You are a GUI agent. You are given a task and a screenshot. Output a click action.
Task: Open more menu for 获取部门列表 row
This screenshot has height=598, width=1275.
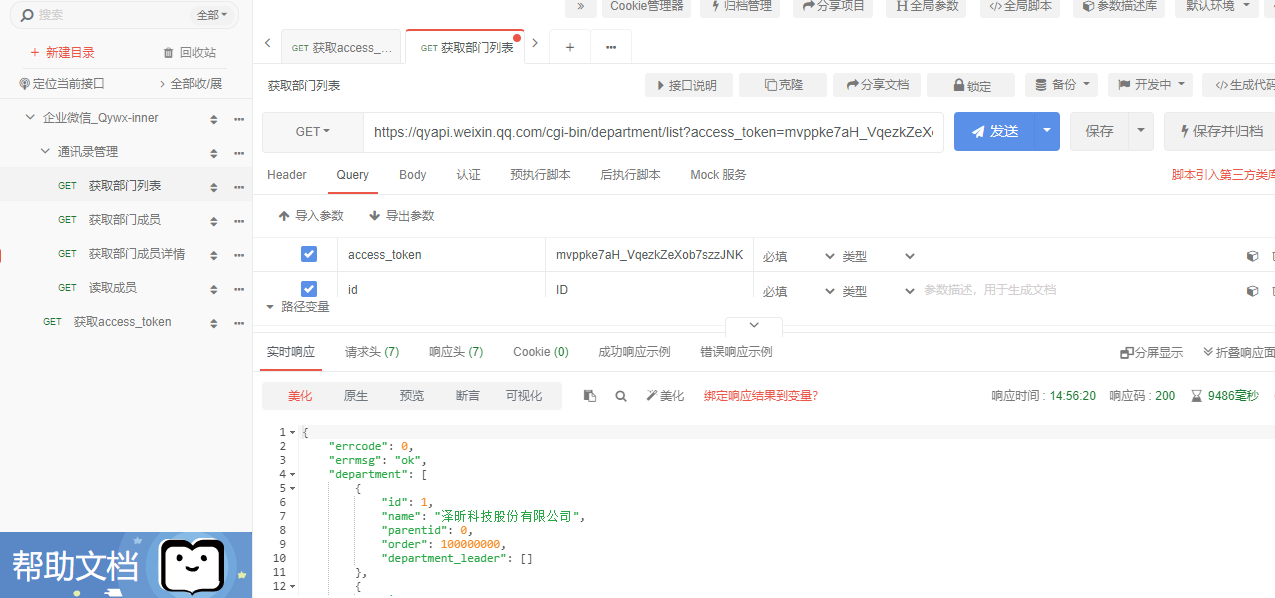pyautogui.click(x=239, y=187)
